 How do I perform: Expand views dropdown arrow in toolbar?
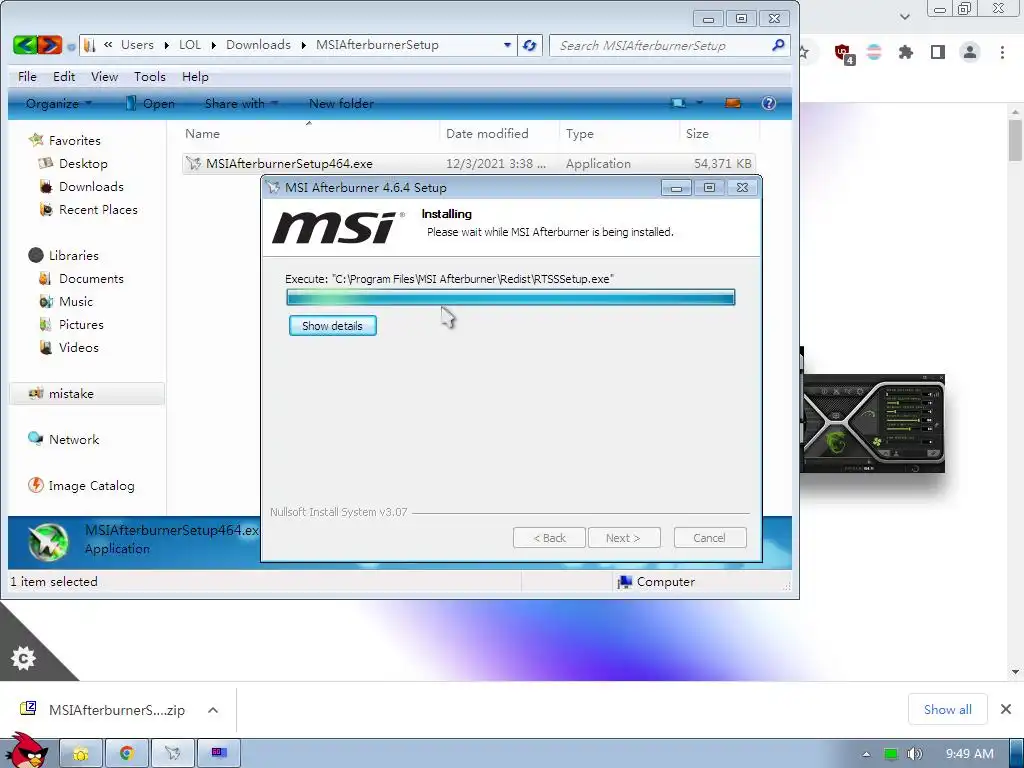pos(699,103)
